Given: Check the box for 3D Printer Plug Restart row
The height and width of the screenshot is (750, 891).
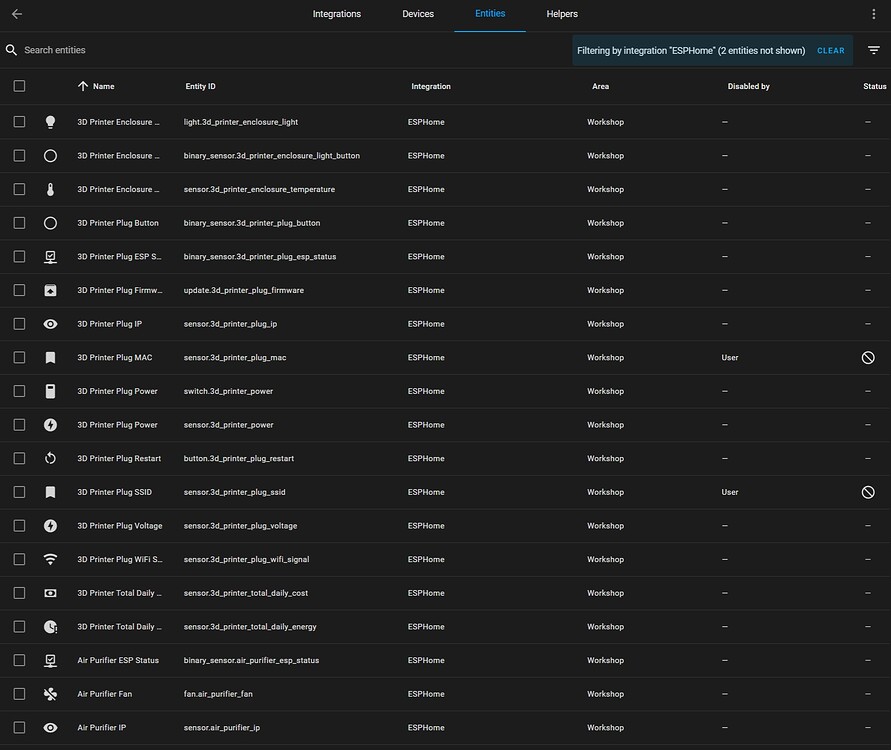Looking at the screenshot, I should click(19, 458).
